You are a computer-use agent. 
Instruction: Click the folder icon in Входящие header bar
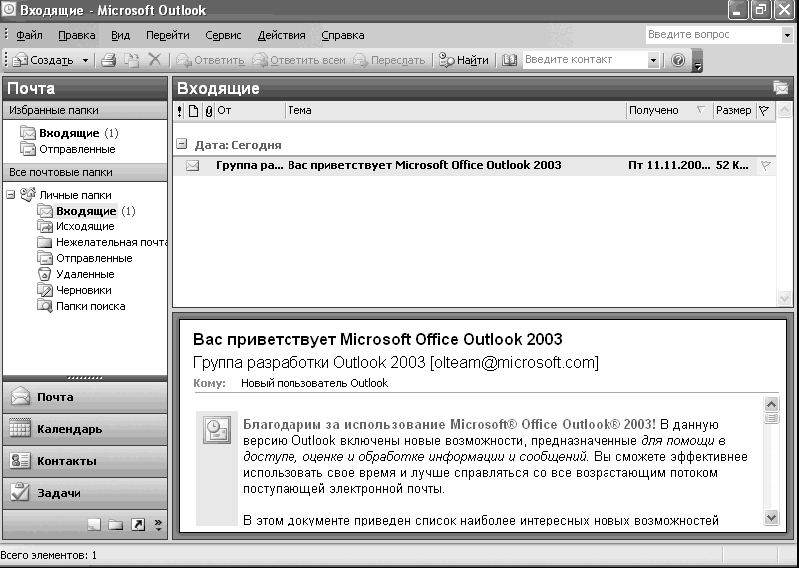[x=780, y=88]
